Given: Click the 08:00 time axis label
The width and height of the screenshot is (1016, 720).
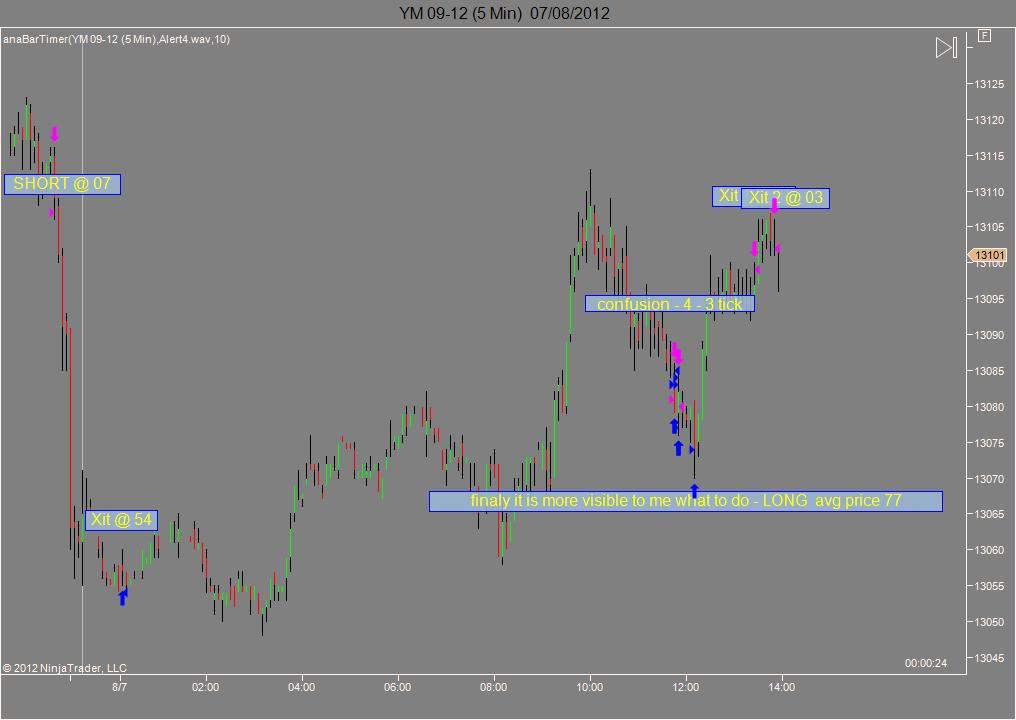Looking at the screenshot, I should [x=494, y=687].
